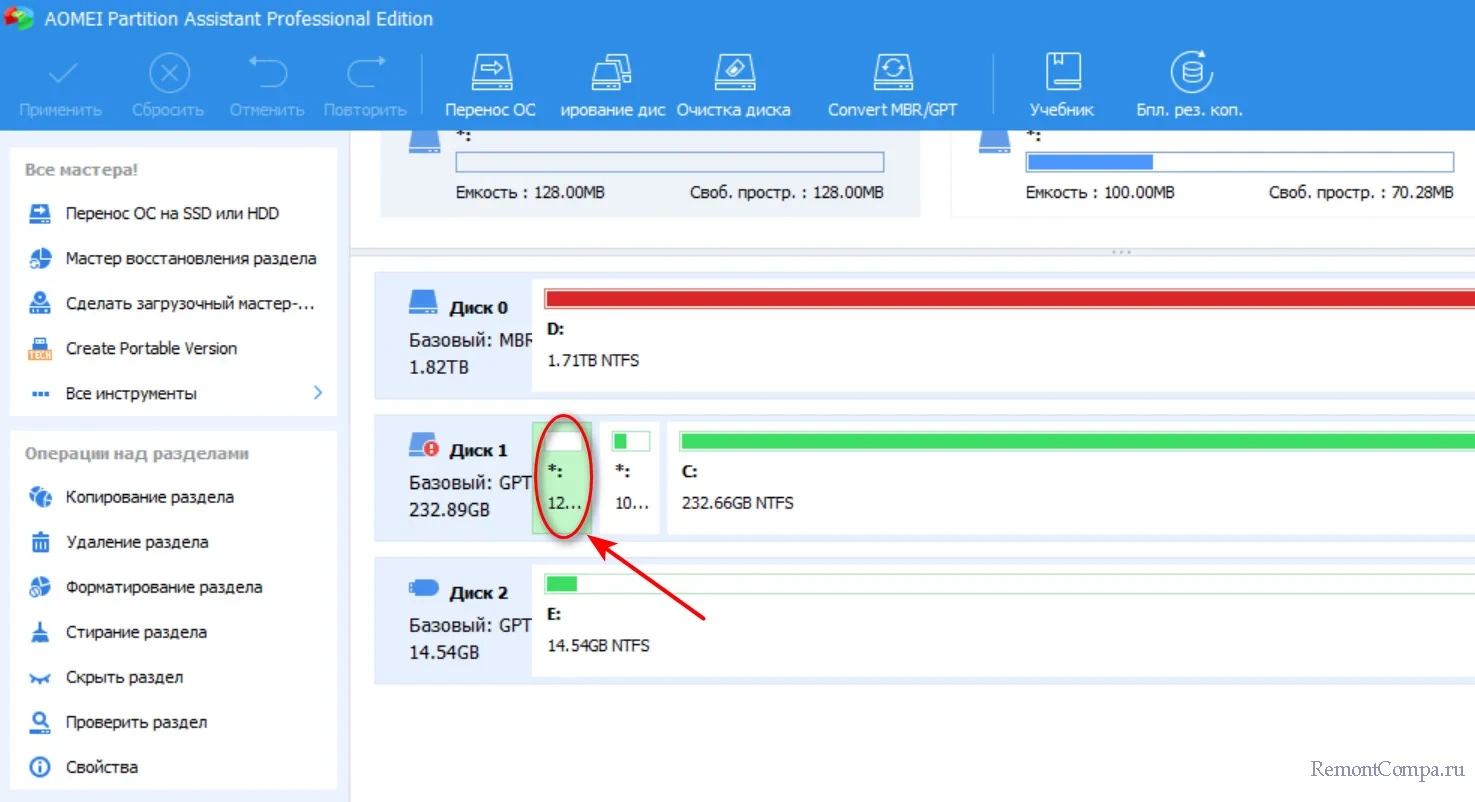Open the Очистка диска wipe tool

pyautogui.click(x=733, y=74)
